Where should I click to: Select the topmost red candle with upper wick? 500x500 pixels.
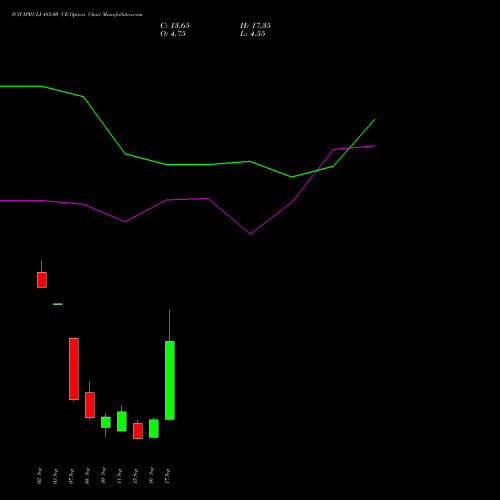42,279
